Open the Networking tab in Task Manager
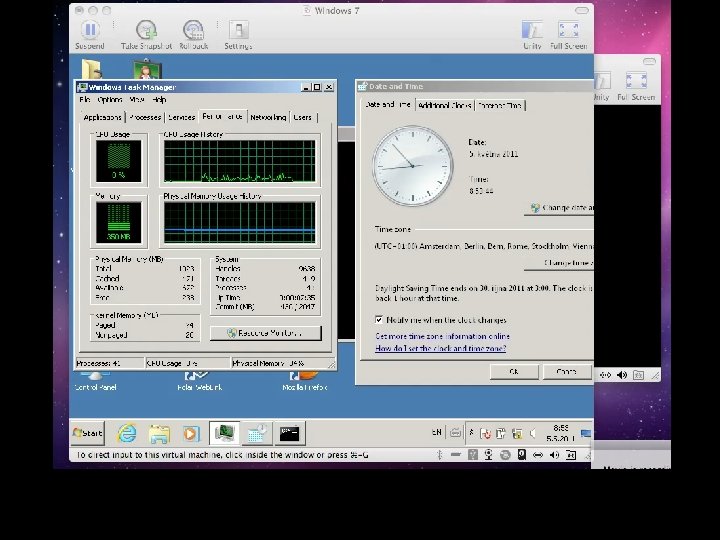This screenshot has width=720, height=540. 268,117
